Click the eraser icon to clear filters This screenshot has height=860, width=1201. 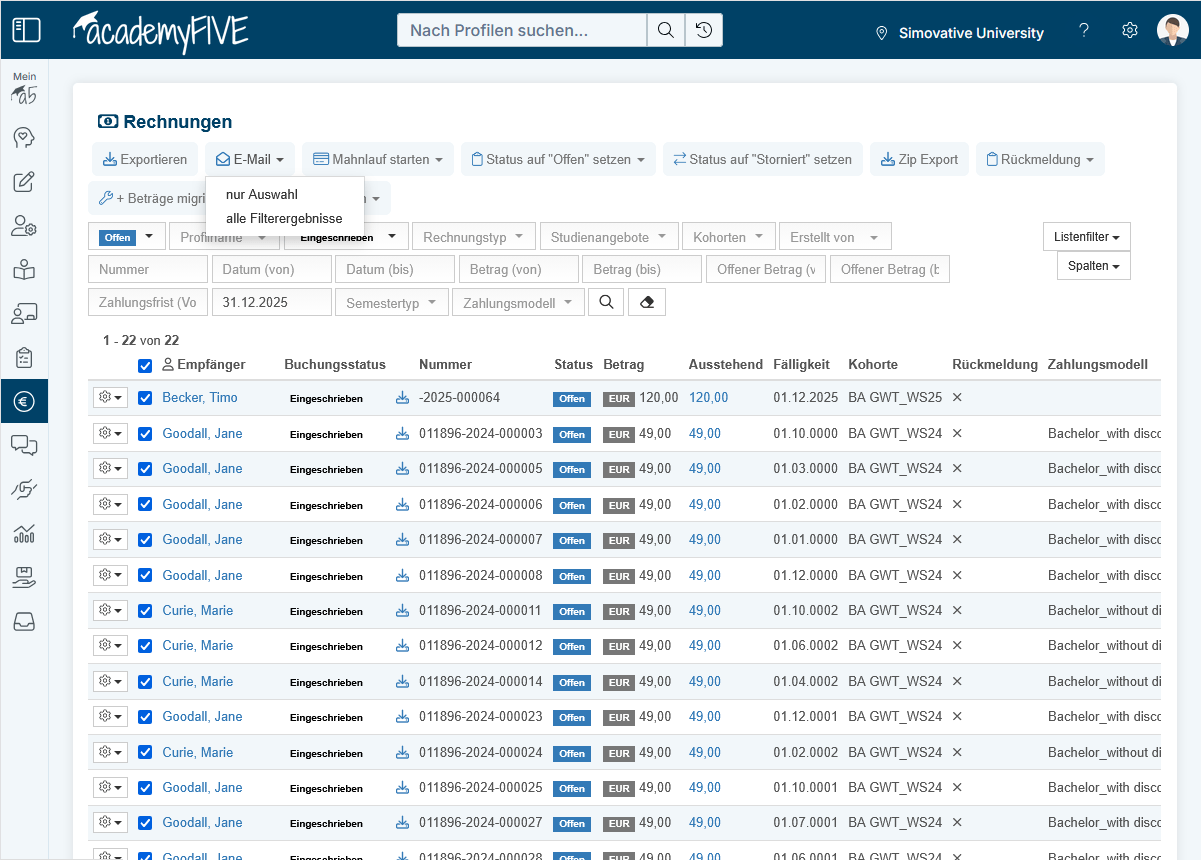[647, 303]
